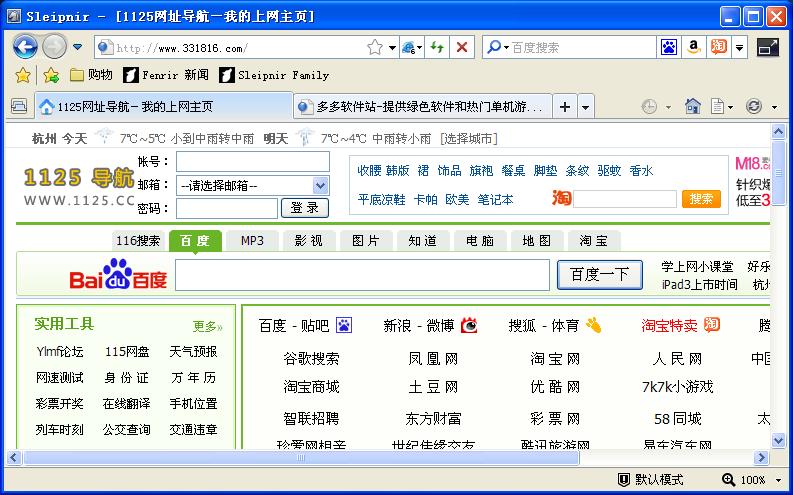Expand the address bar URL dropdown
The height and width of the screenshot is (495, 793).
pos(392,48)
